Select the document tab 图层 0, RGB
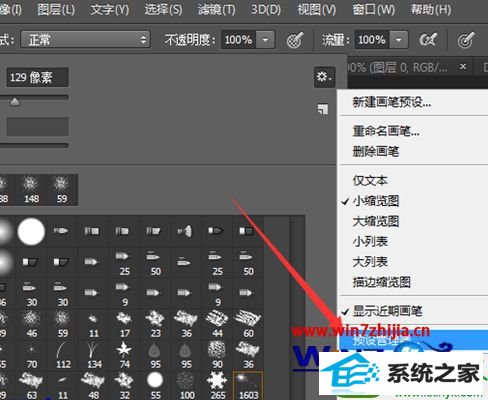The image size is (488, 400). pos(398,68)
